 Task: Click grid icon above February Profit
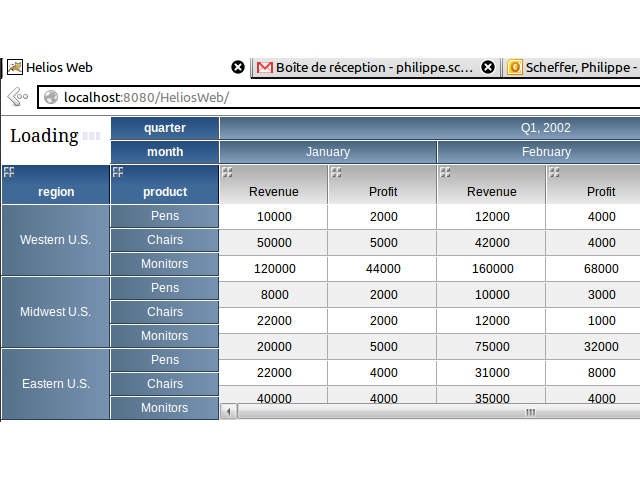554,172
